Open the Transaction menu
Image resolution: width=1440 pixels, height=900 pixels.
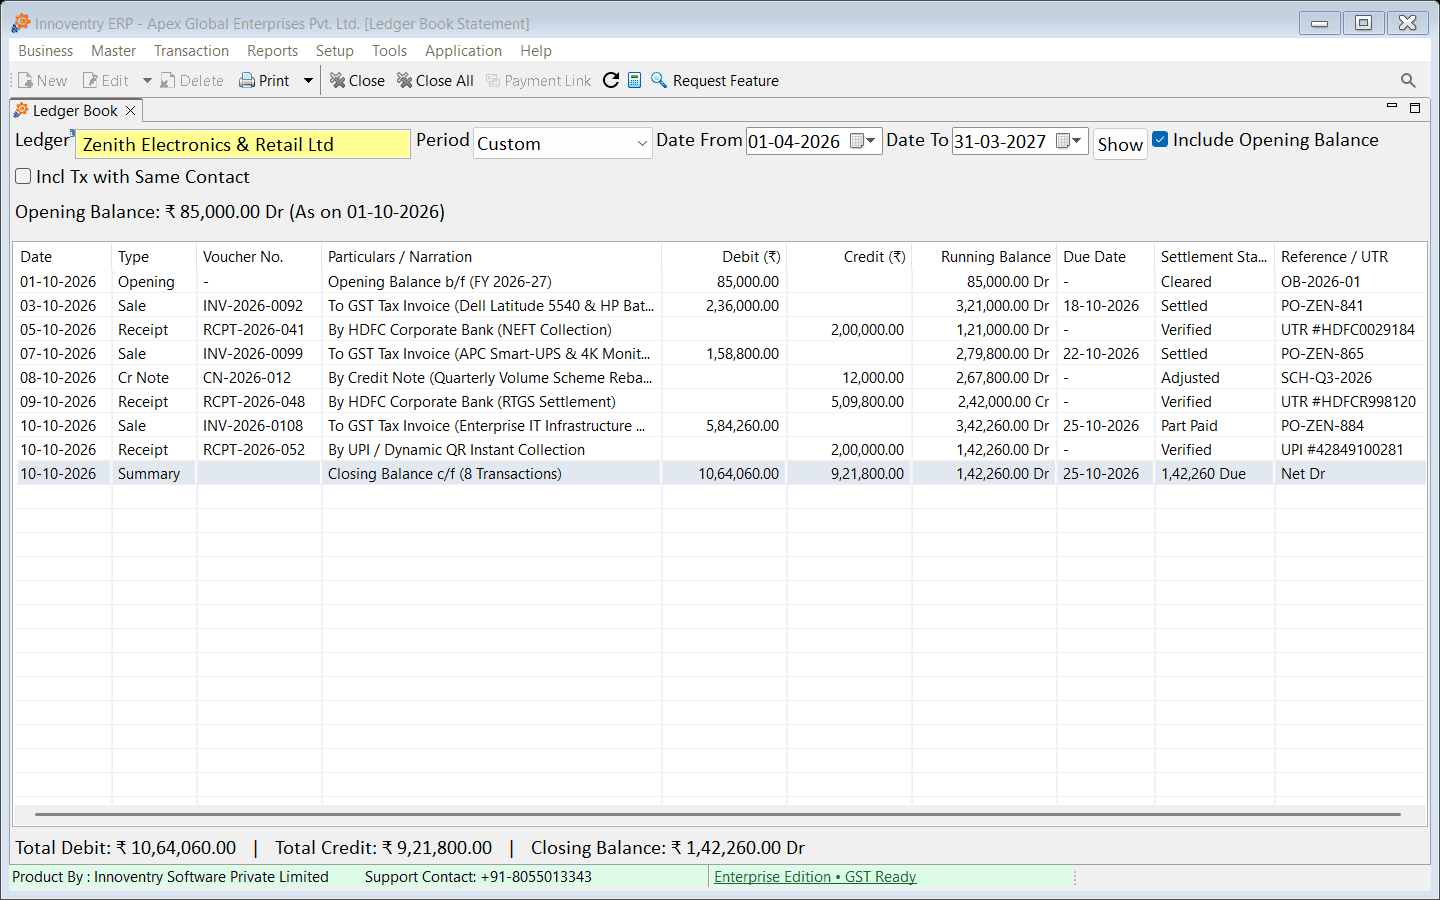(x=191, y=51)
